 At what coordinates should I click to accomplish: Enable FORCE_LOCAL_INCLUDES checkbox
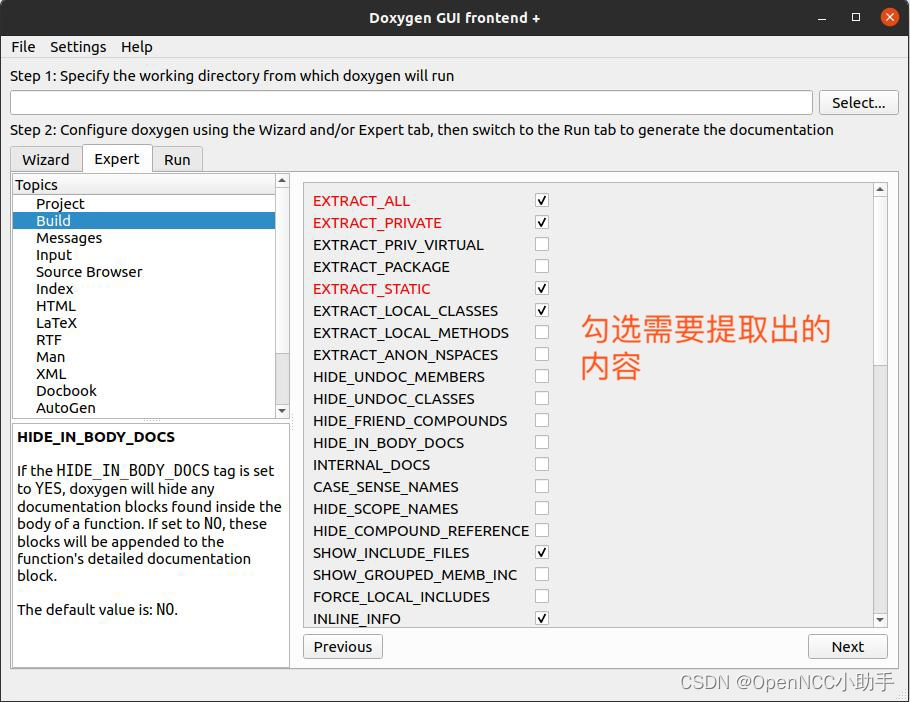[541, 597]
